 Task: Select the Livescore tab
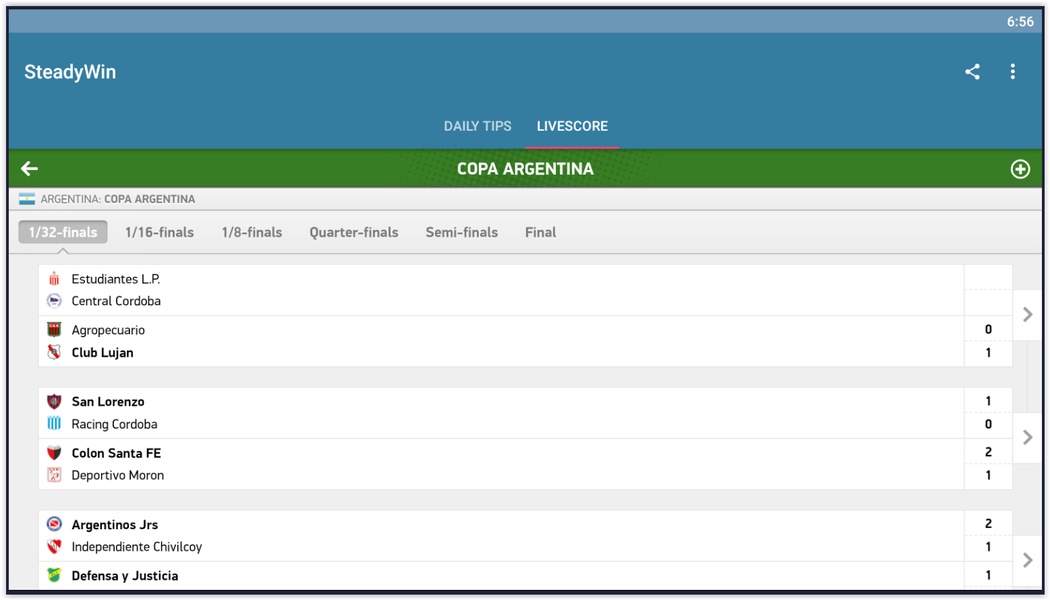(x=573, y=126)
